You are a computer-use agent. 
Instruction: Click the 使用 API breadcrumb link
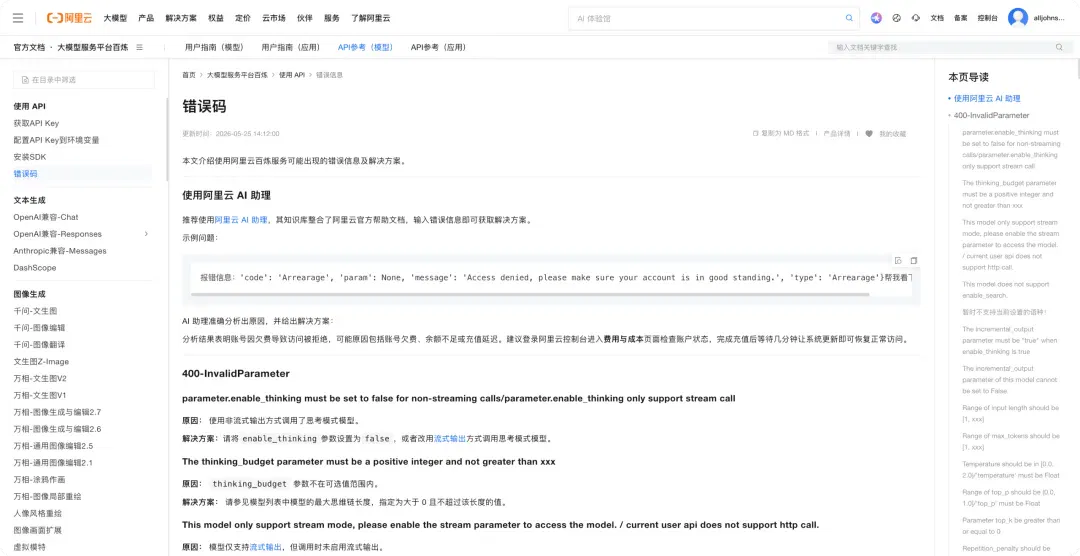[291, 74]
